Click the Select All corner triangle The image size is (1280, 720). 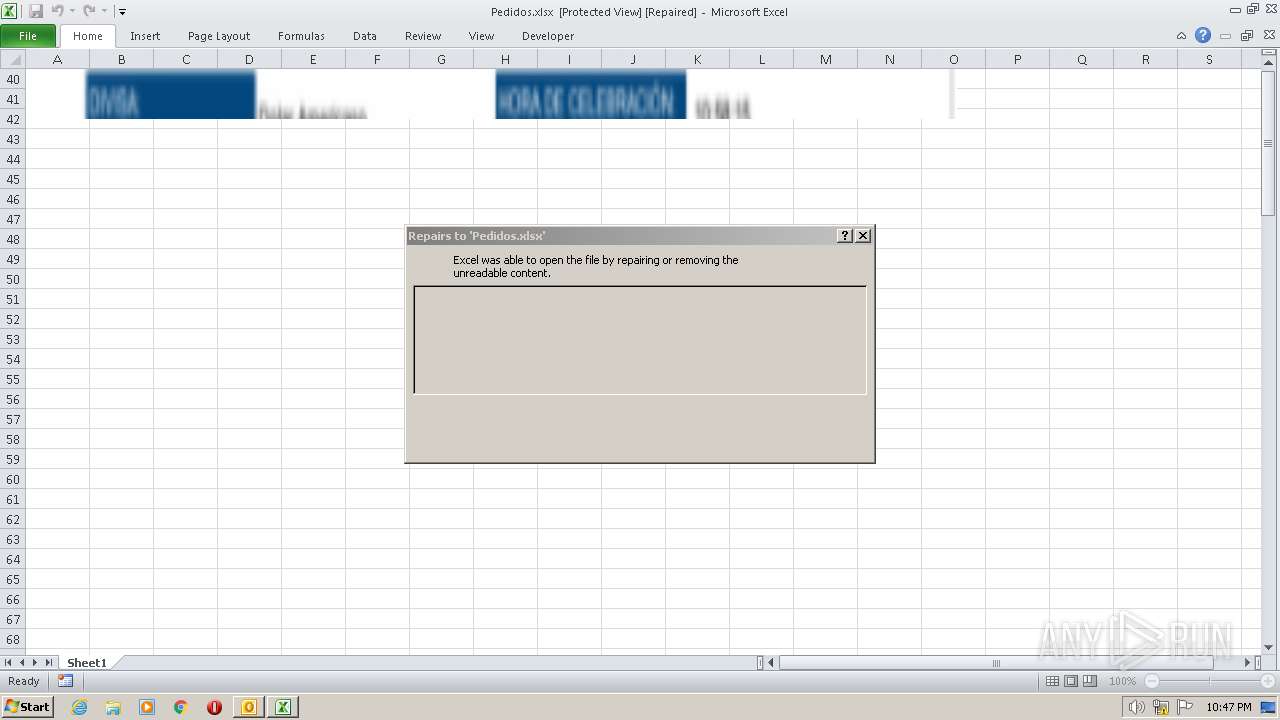[13, 59]
